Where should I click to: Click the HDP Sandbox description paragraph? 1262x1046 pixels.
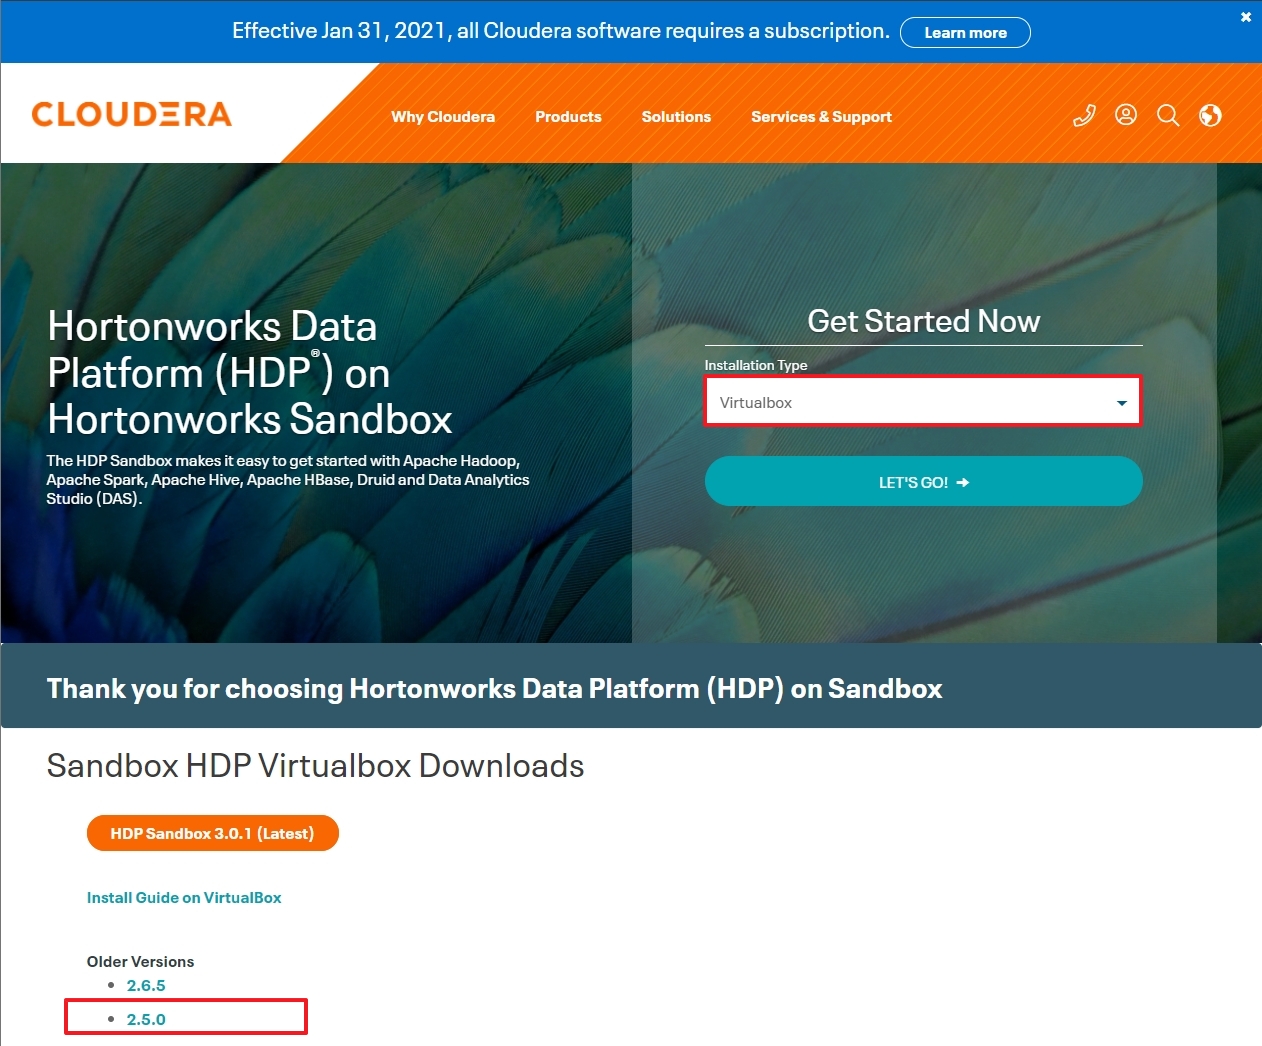[x=288, y=480]
